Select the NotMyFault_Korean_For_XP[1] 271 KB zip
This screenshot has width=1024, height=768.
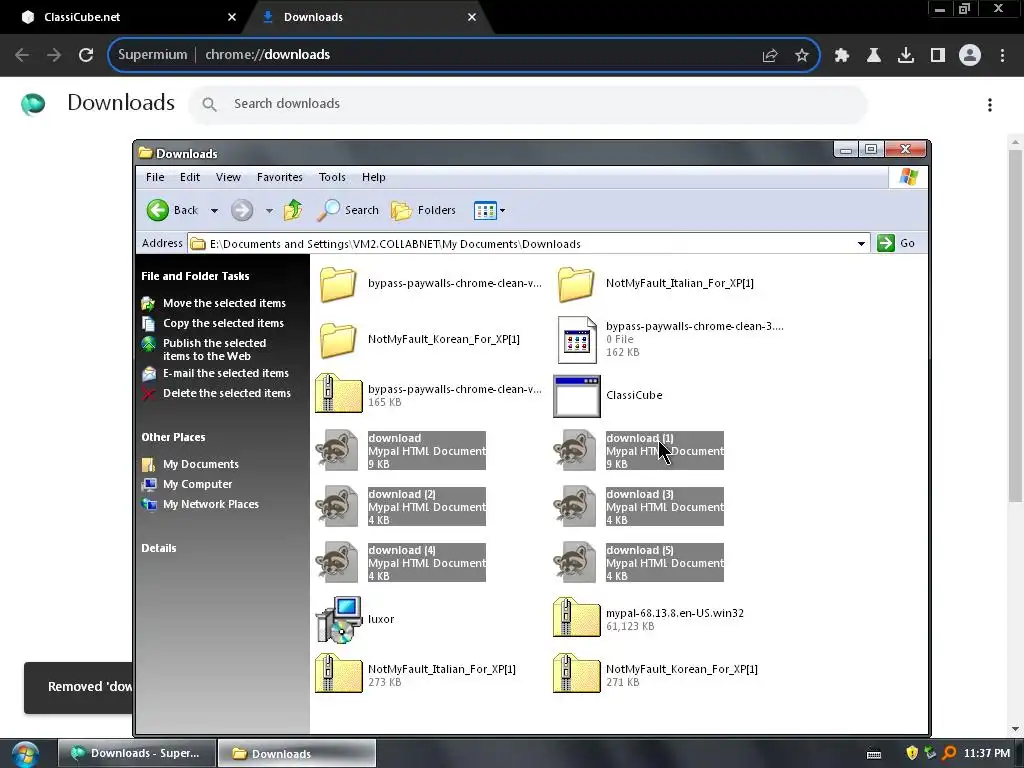click(x=655, y=675)
